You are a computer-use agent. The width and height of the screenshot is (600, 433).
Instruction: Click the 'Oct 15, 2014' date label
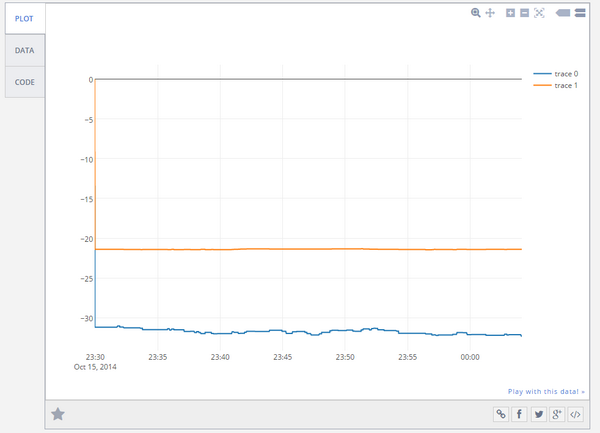[95, 367]
